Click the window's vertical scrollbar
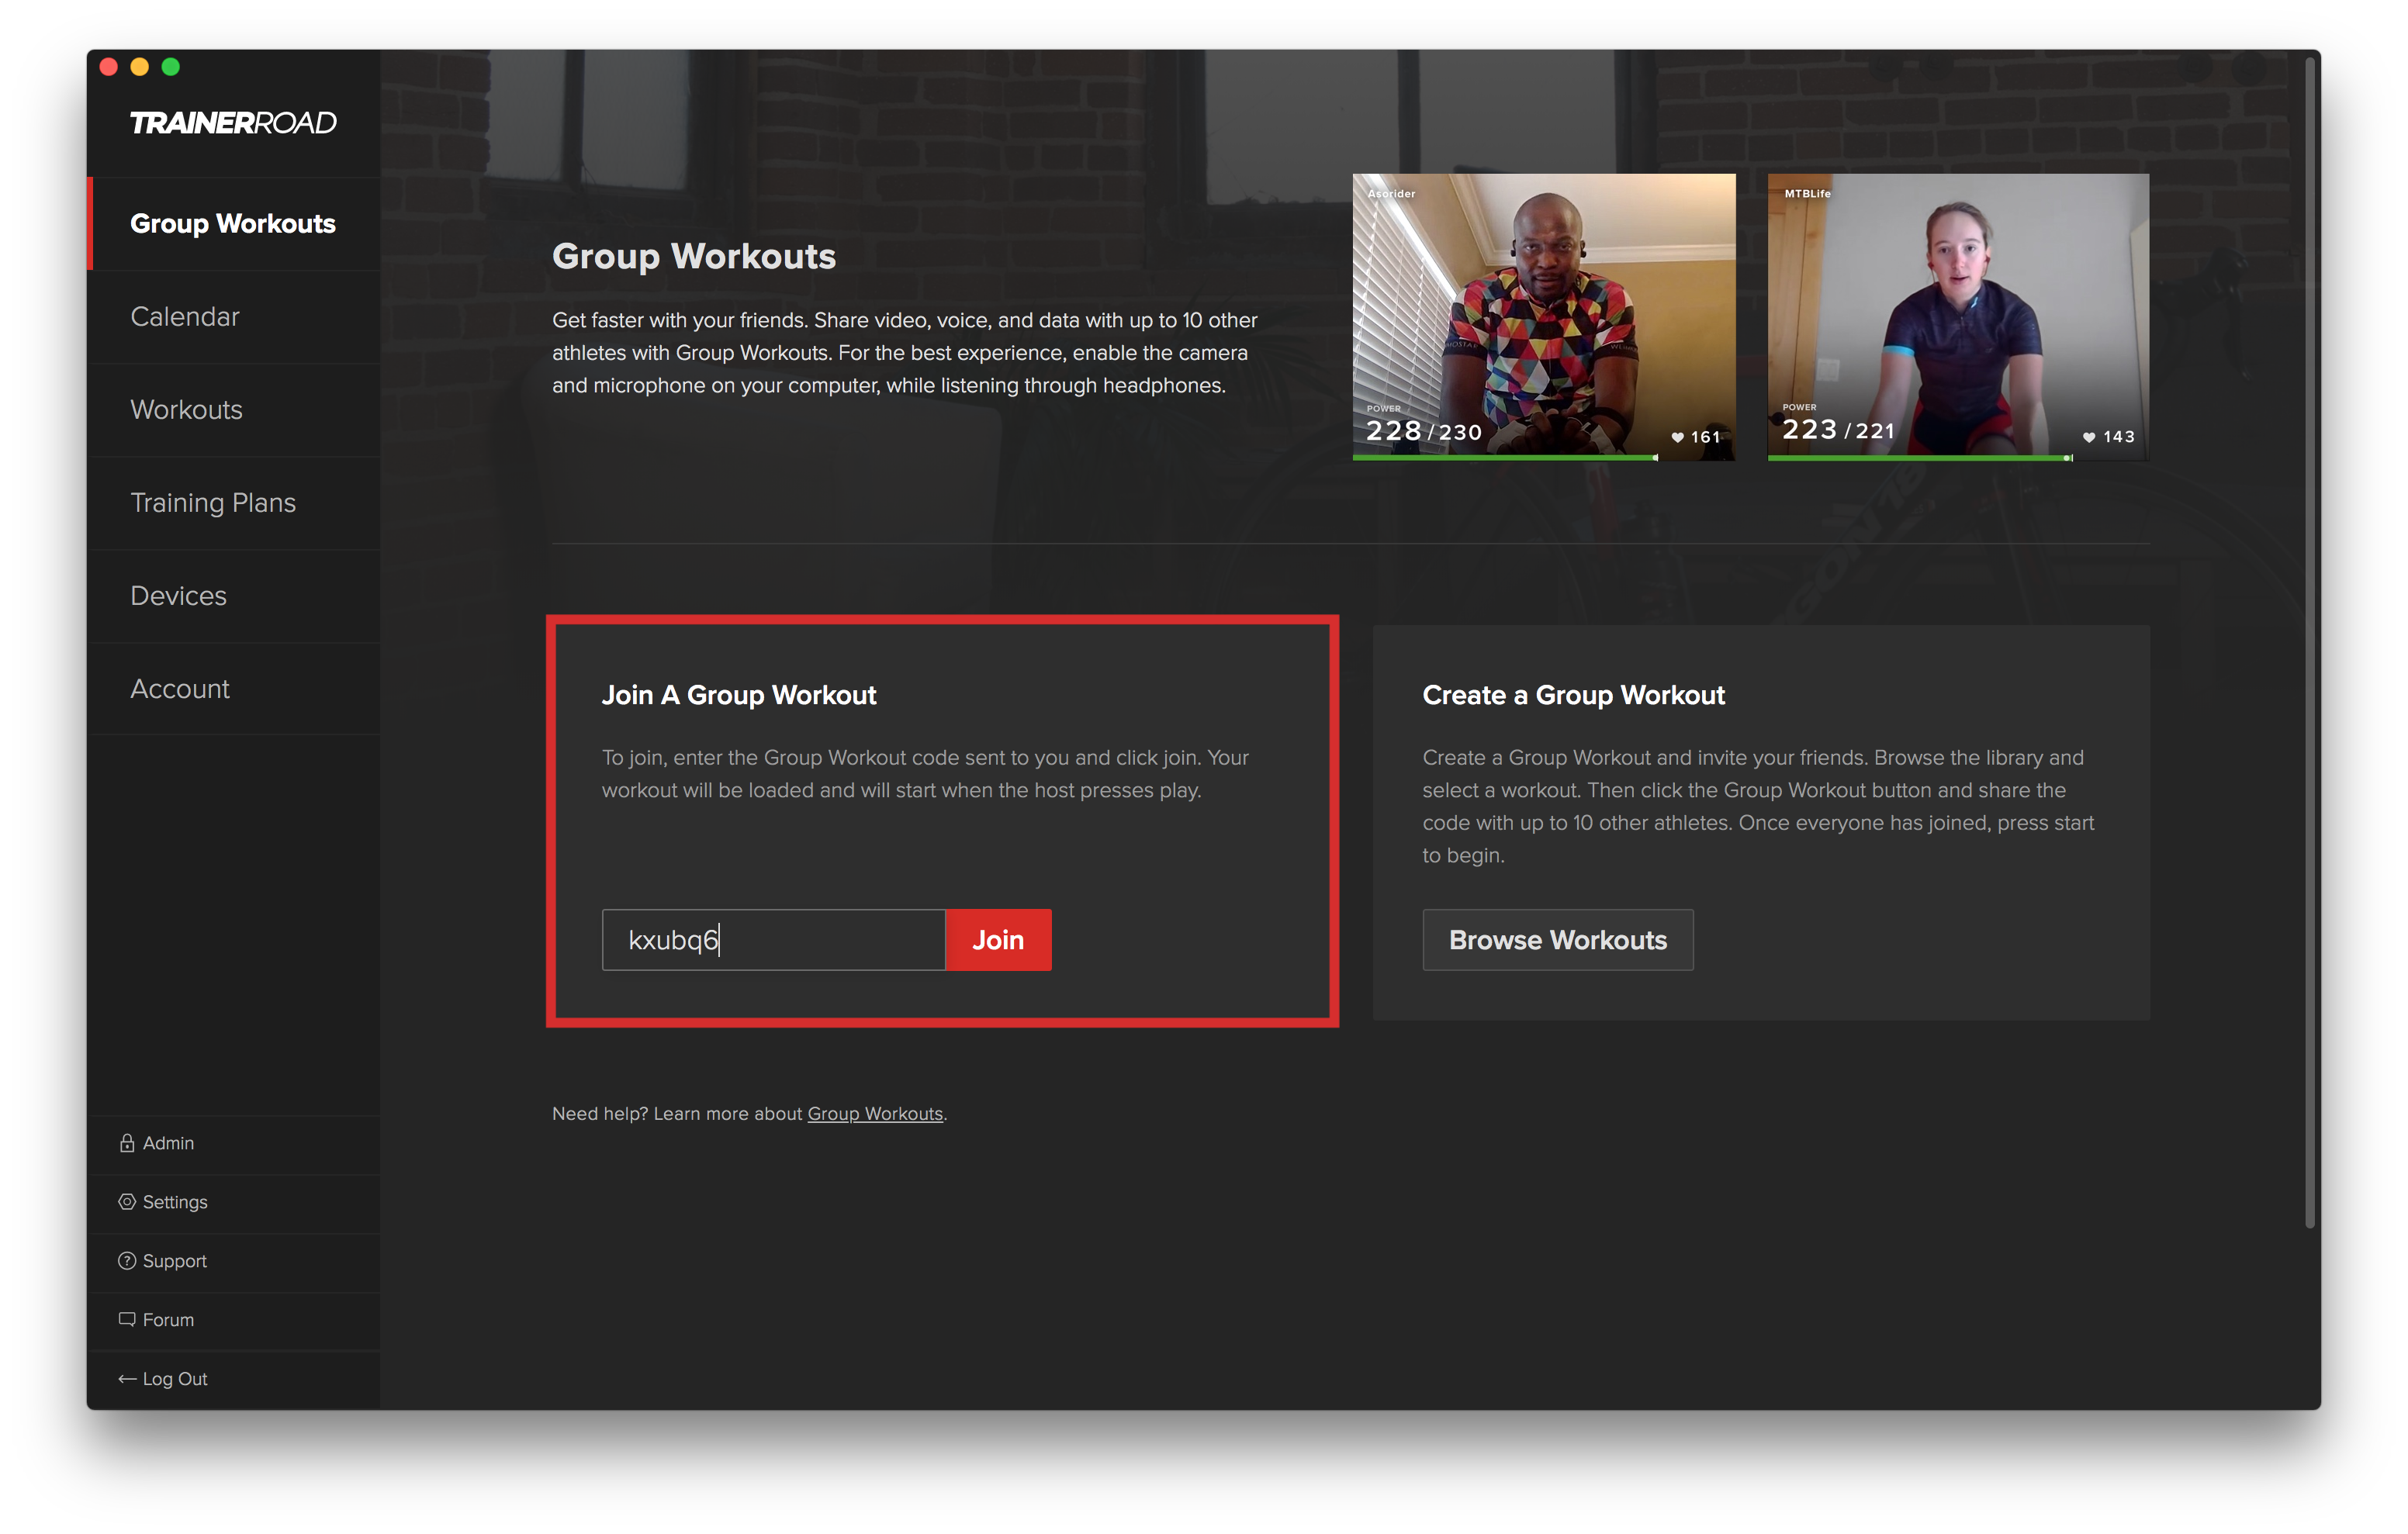The image size is (2408, 1534). click(x=2310, y=642)
